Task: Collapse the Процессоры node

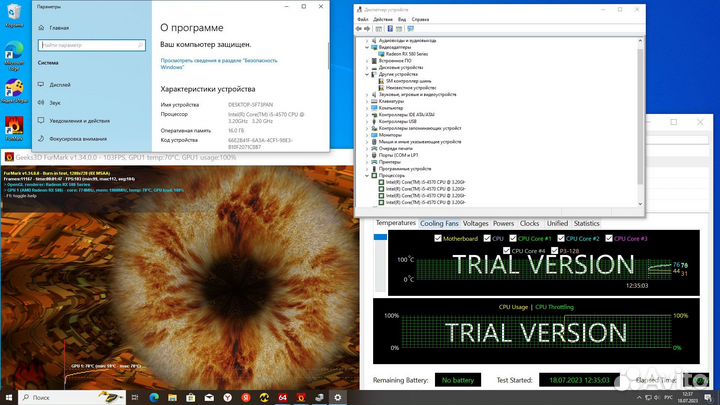Action: [367, 175]
